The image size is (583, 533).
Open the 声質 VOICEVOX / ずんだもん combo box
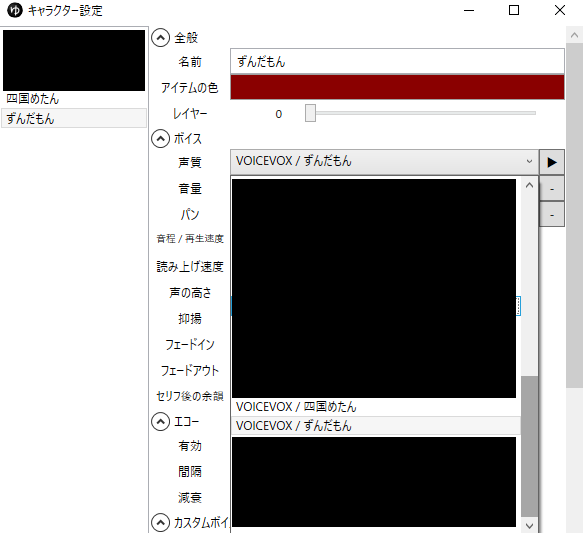tap(384, 162)
